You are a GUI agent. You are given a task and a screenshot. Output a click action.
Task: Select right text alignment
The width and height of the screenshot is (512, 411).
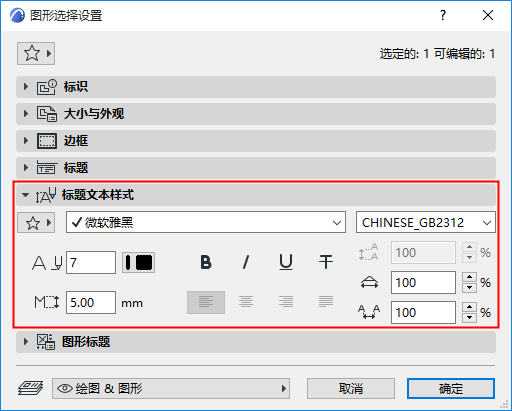coord(286,302)
